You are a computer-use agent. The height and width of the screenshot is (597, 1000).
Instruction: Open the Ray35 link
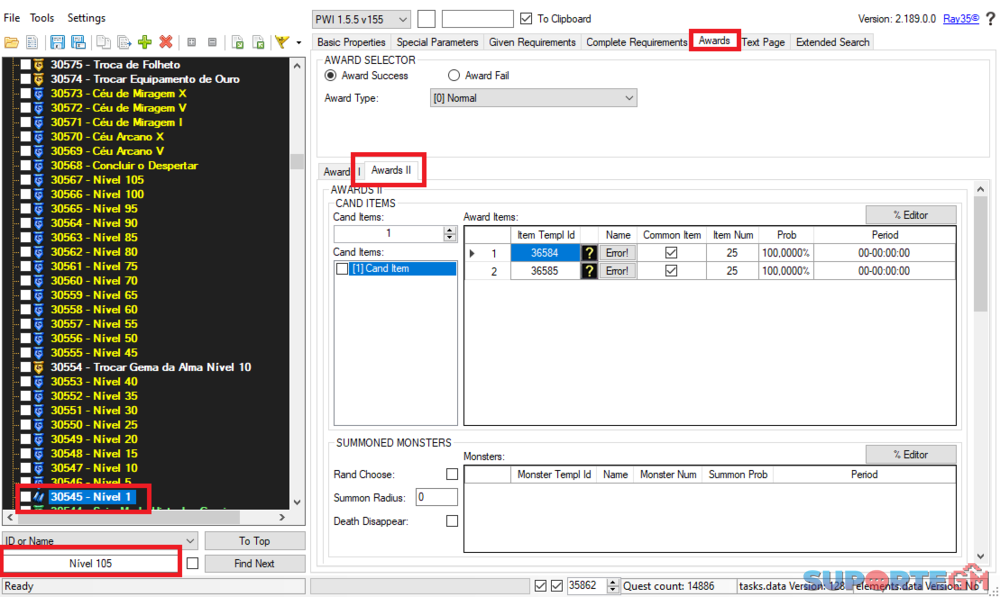(x=961, y=19)
